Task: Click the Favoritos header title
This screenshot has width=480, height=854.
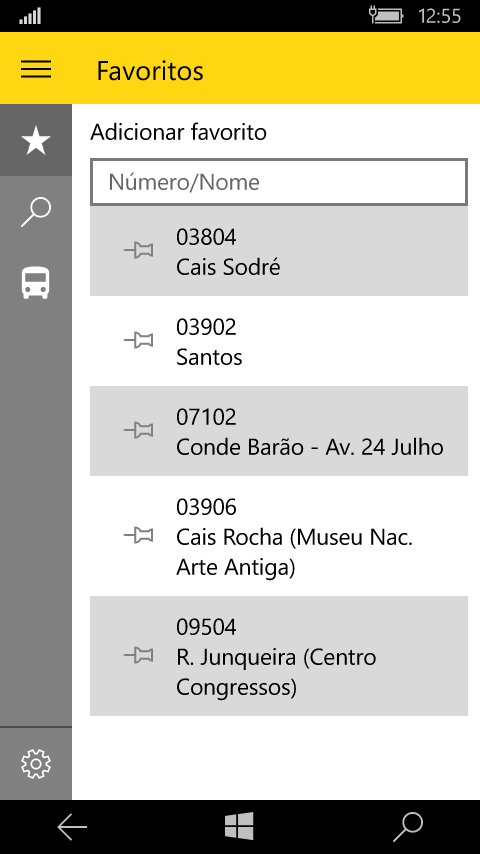Action: (x=150, y=71)
